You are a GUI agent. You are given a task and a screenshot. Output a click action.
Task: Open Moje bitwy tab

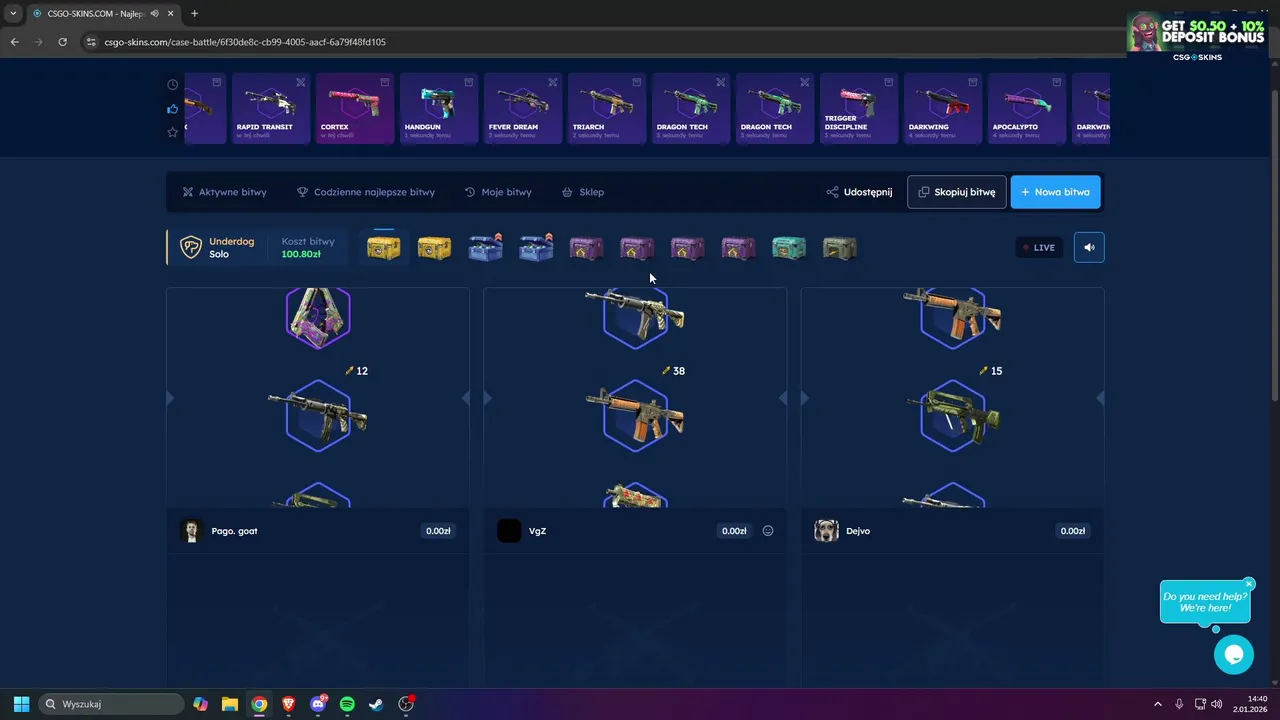(498, 192)
